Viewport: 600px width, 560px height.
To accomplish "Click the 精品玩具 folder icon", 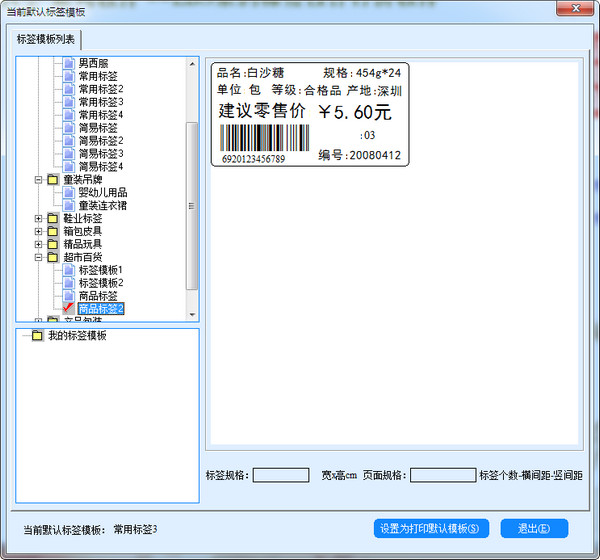I will [53, 244].
